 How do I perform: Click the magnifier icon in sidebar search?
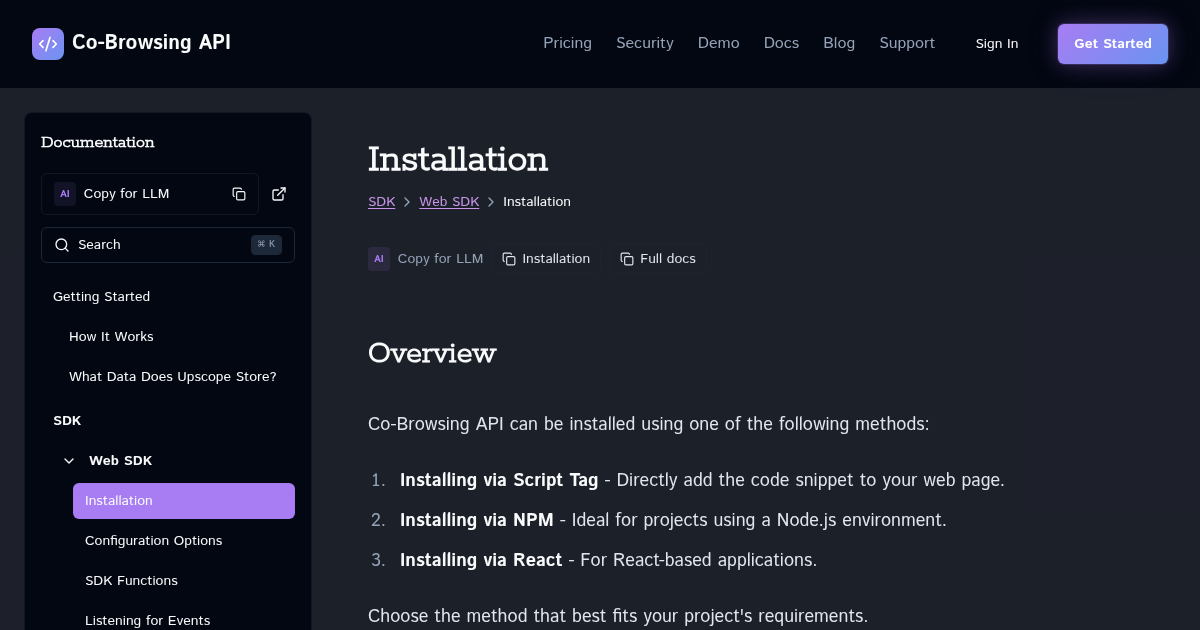coord(62,245)
